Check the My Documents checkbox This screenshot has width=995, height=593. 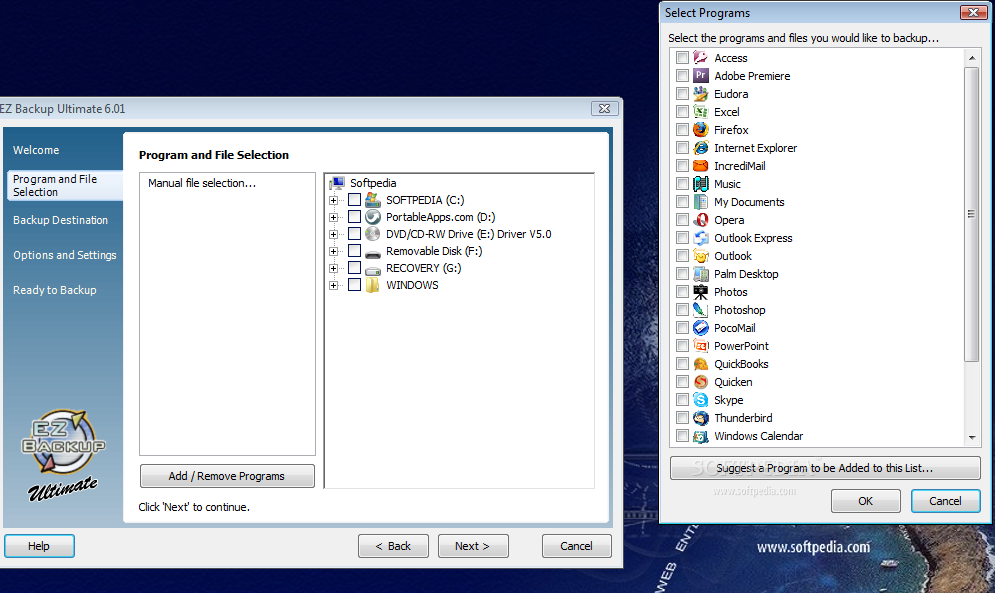682,202
